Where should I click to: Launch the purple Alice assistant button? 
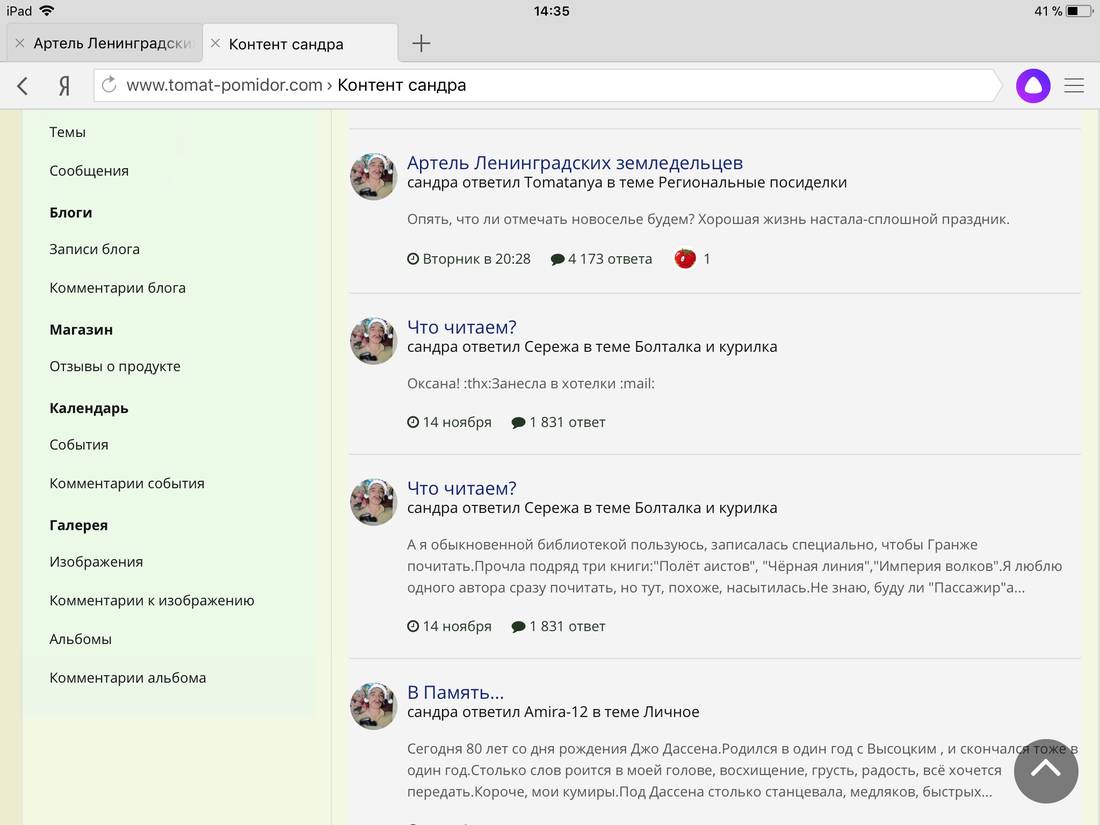pyautogui.click(x=1033, y=86)
